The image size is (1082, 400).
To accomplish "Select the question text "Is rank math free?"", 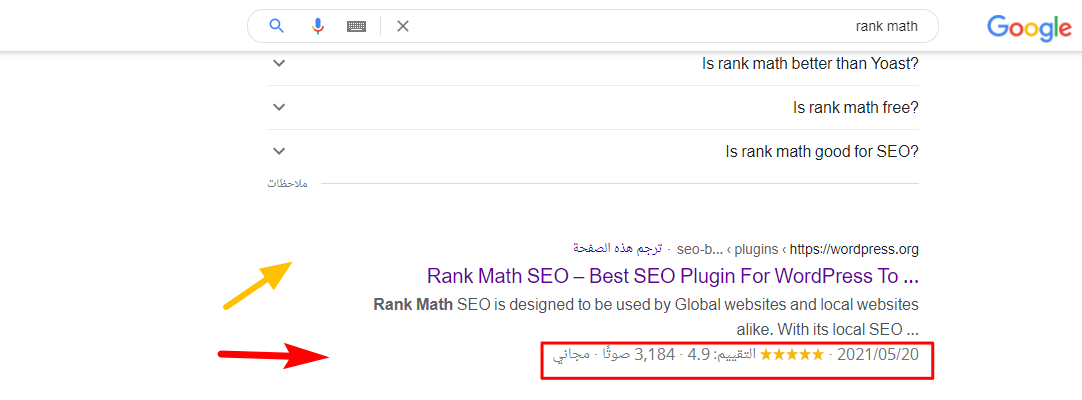I will [855, 108].
